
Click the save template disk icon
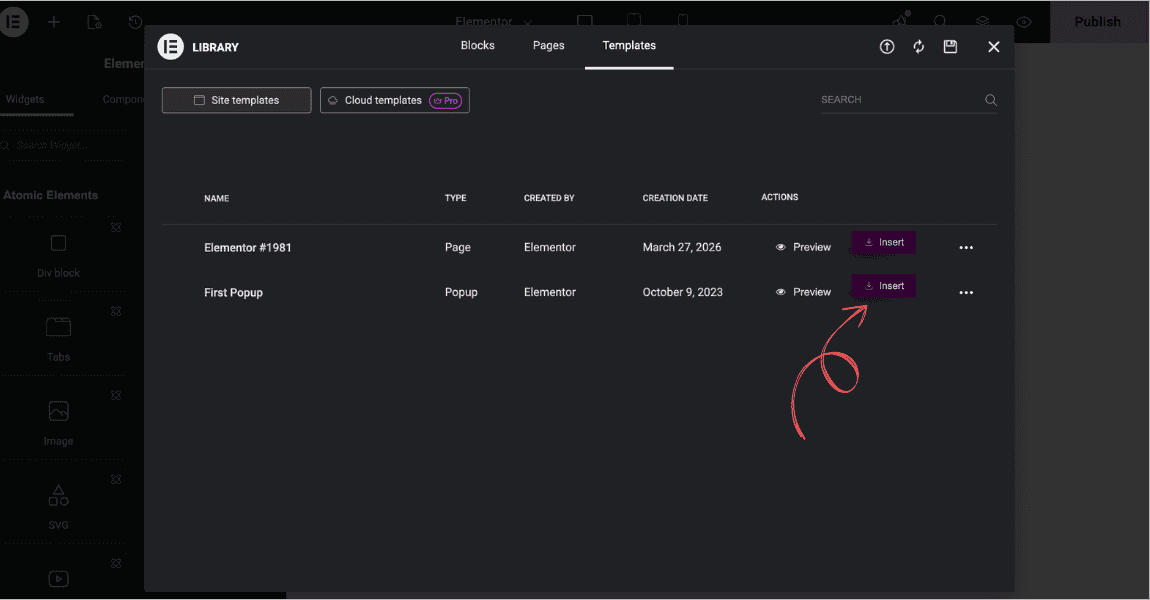tap(950, 47)
